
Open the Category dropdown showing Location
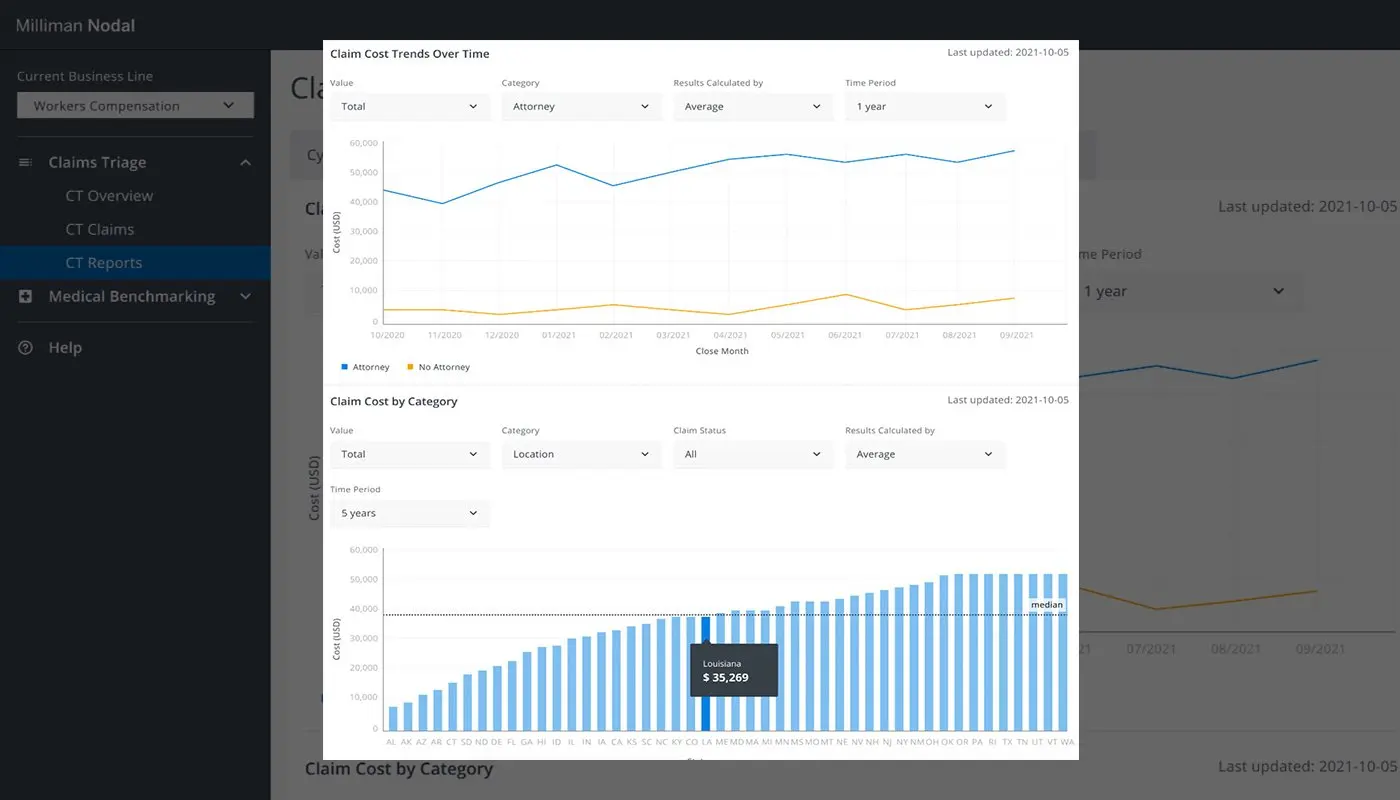pyautogui.click(x=581, y=454)
